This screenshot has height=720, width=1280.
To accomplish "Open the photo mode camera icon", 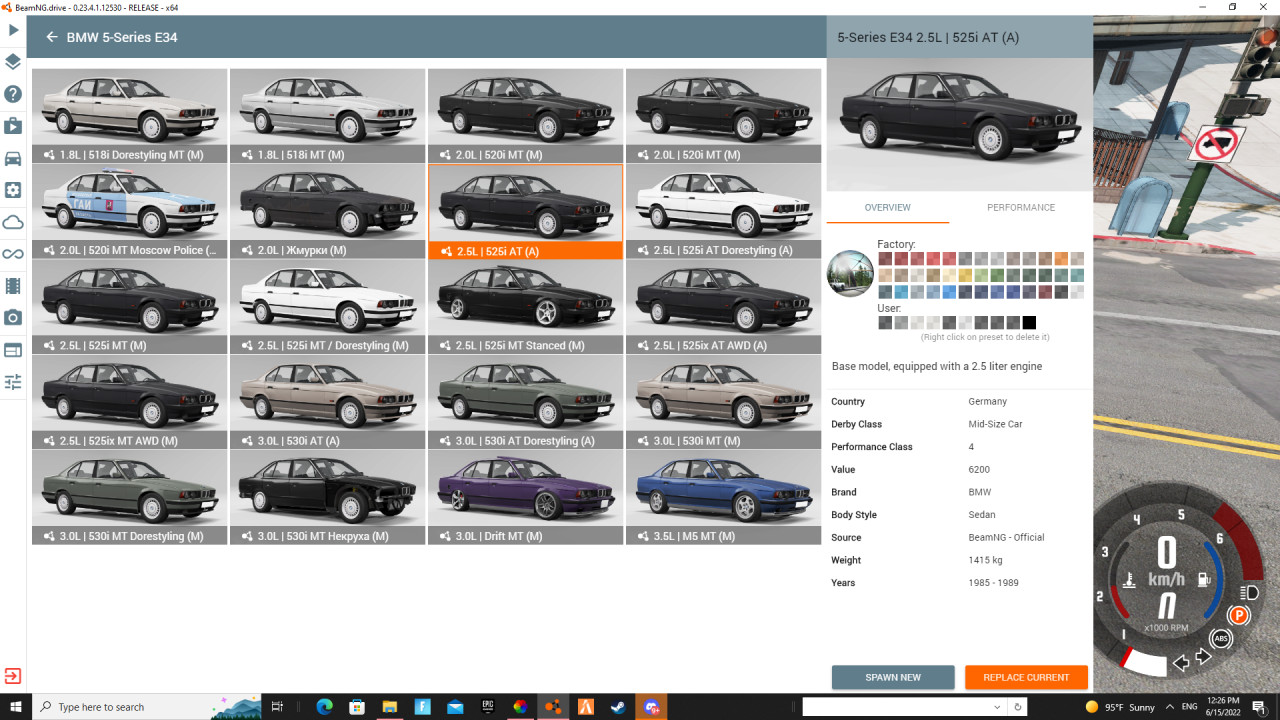I will click(x=13, y=318).
